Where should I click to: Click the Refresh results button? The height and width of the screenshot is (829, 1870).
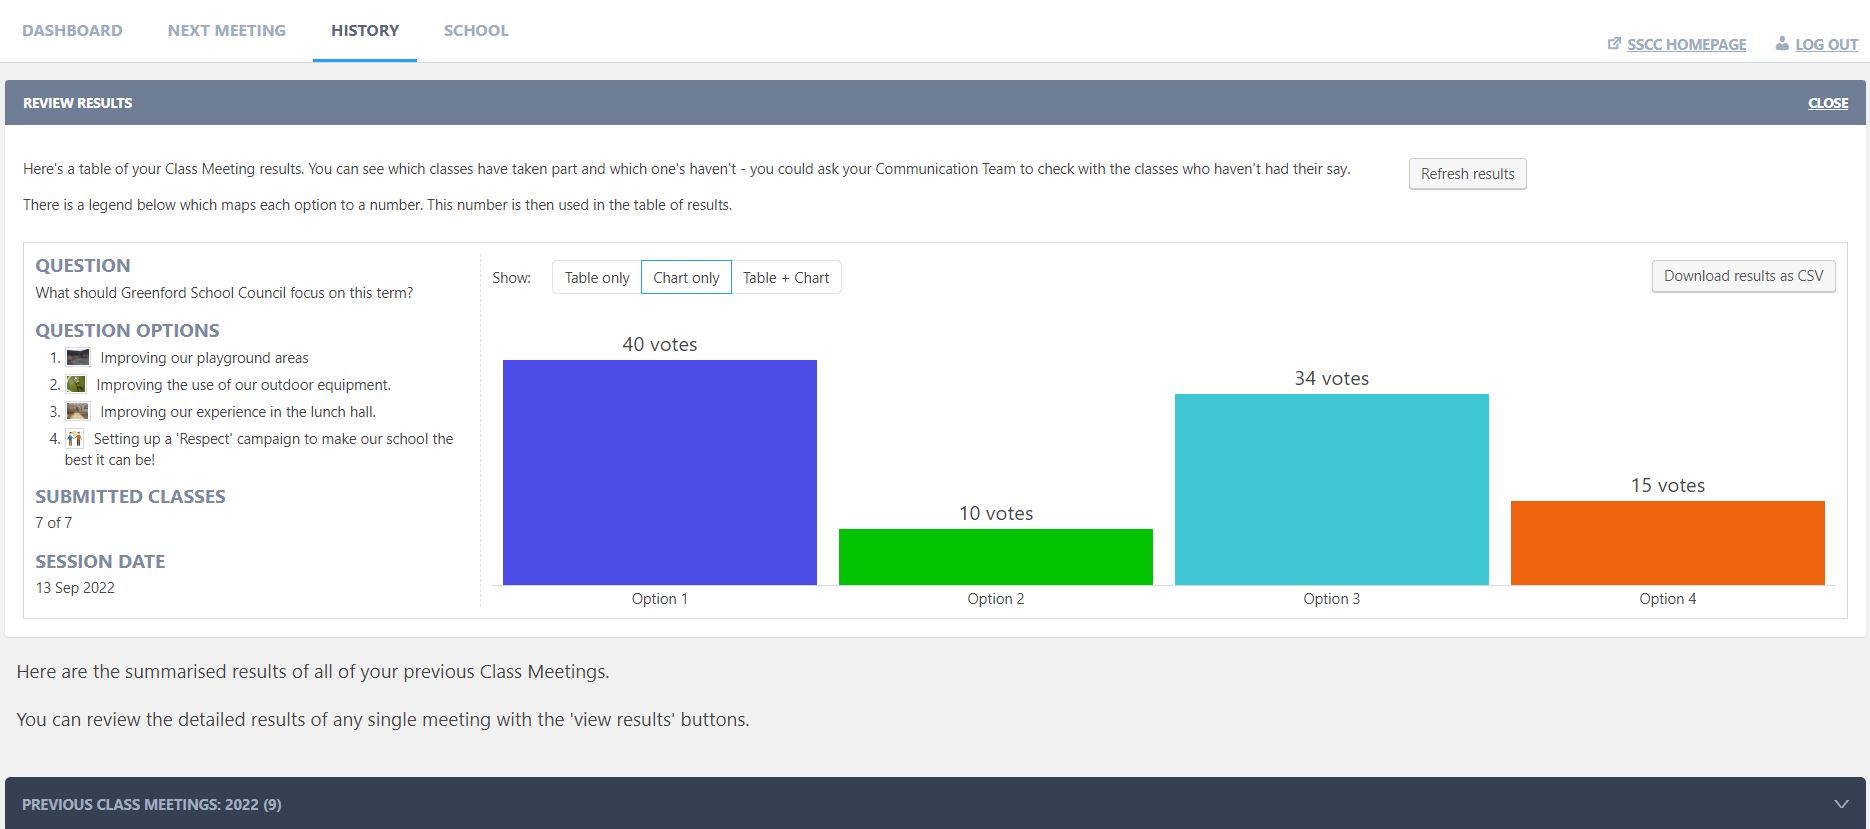(1467, 173)
